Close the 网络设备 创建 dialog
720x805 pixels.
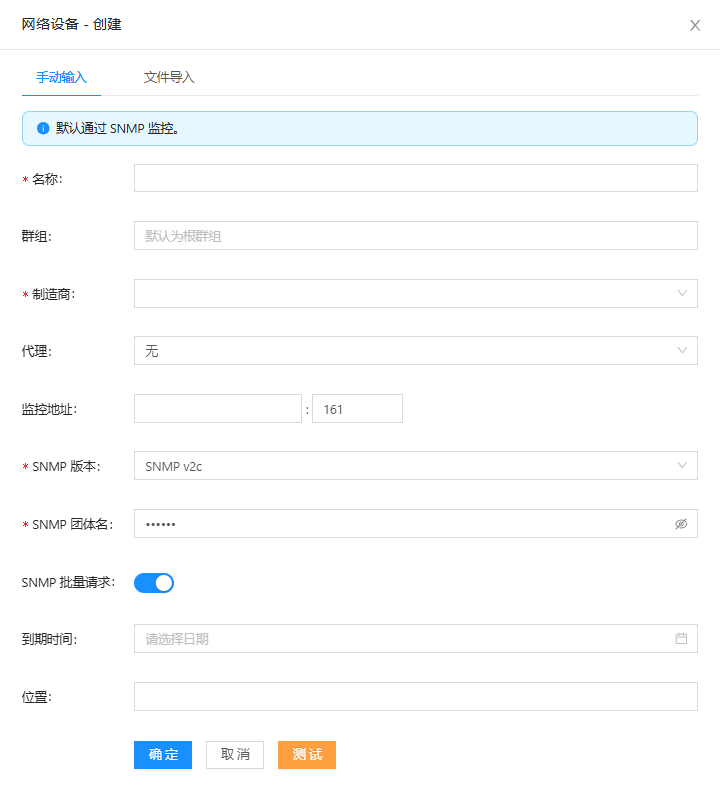pyautogui.click(x=695, y=25)
